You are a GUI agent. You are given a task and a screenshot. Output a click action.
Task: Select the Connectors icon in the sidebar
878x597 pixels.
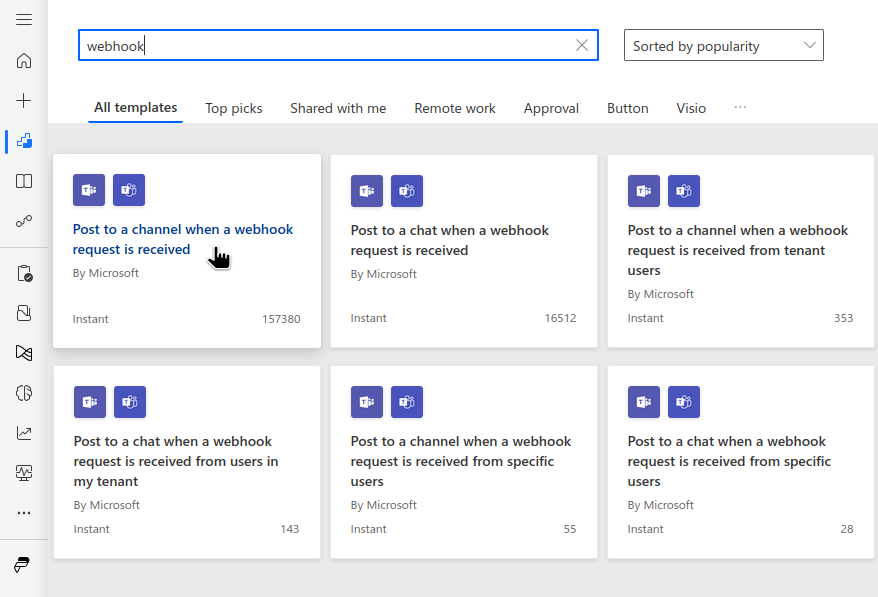tap(24, 222)
